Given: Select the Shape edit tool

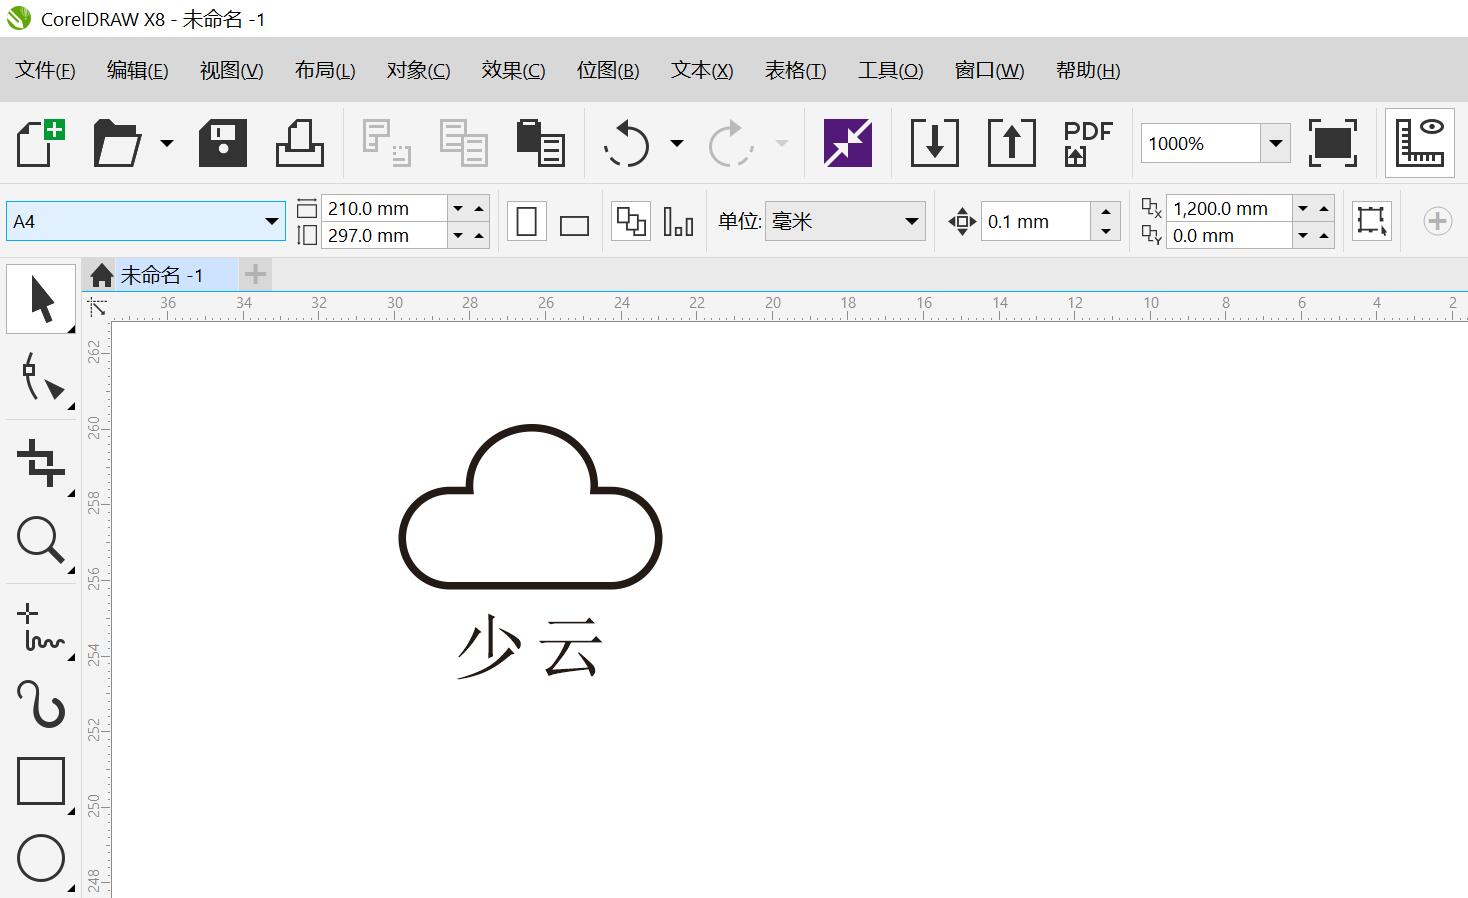Looking at the screenshot, I should click(x=41, y=378).
